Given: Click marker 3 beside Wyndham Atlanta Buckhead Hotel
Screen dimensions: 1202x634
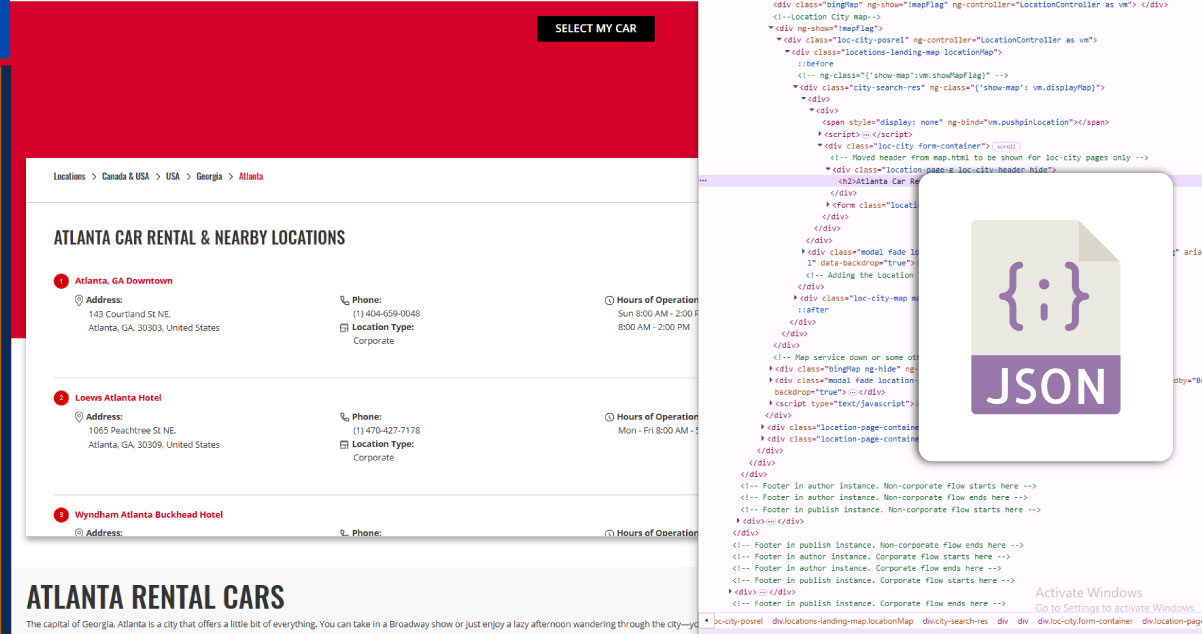Looking at the screenshot, I should click(x=61, y=514).
